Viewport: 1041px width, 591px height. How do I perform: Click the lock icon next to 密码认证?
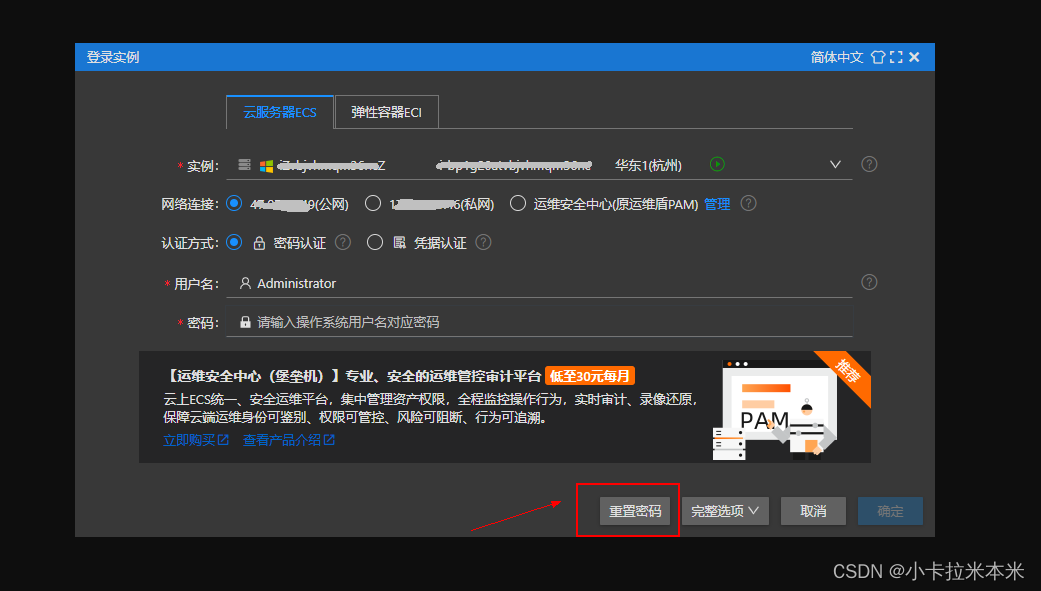[x=258, y=242]
